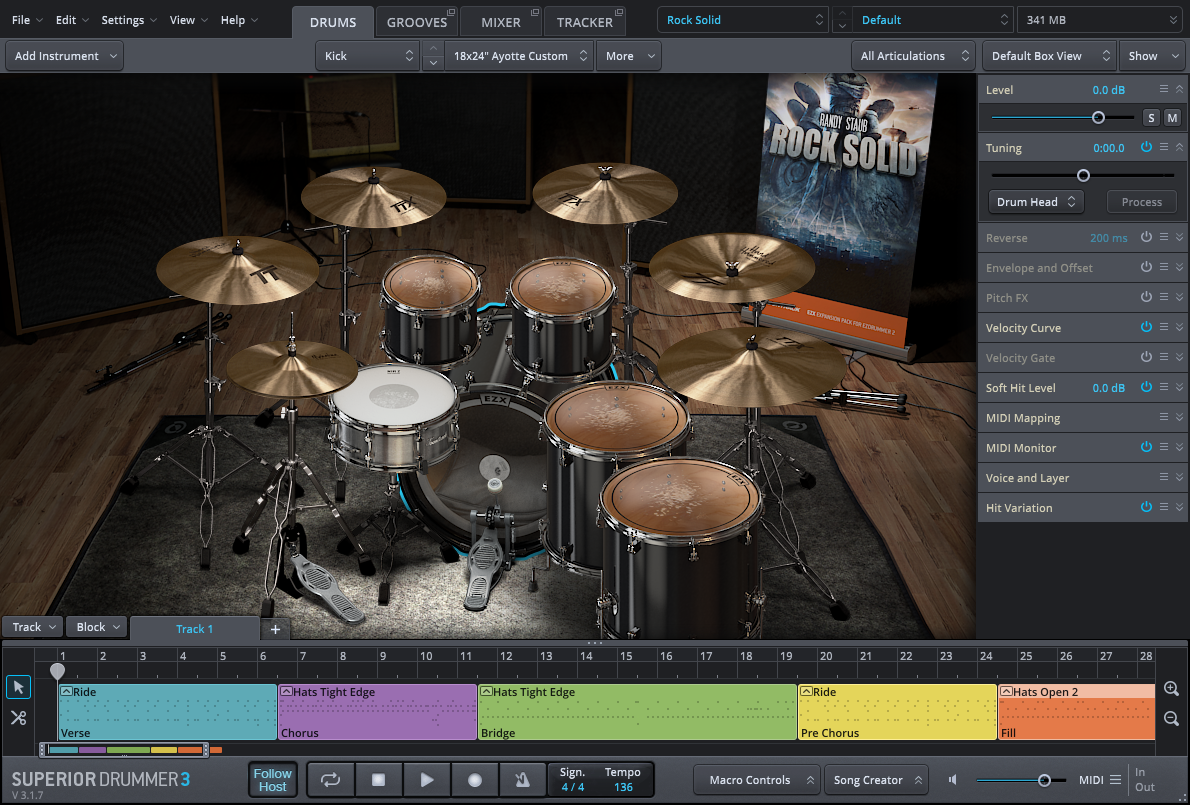Open the Rock Solid library selector
1190x805 pixels.
[743, 20]
